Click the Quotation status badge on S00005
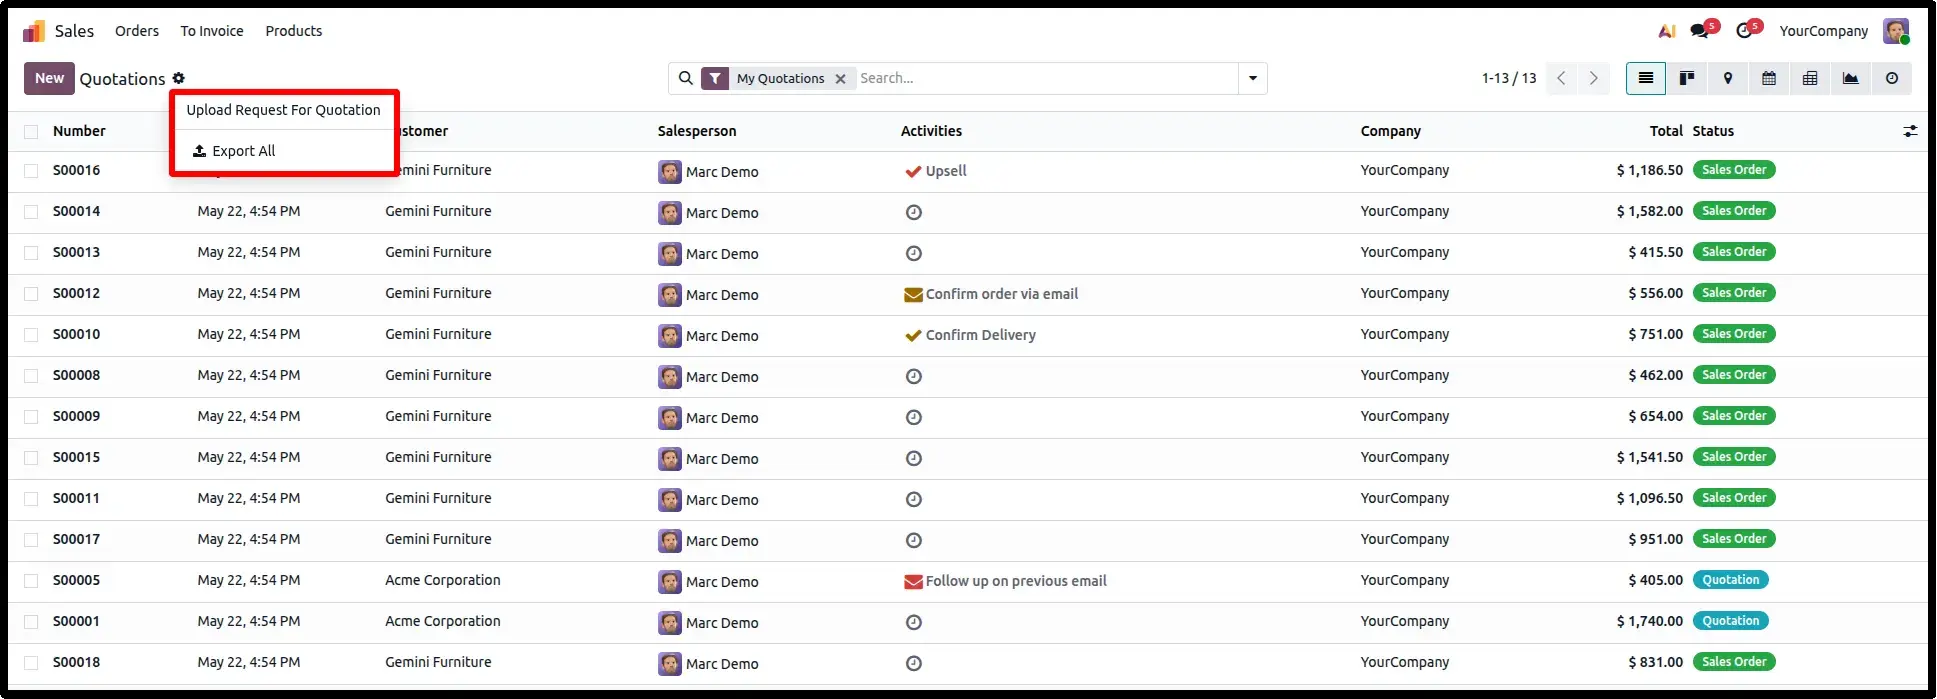This screenshot has width=1937, height=699. (x=1731, y=580)
